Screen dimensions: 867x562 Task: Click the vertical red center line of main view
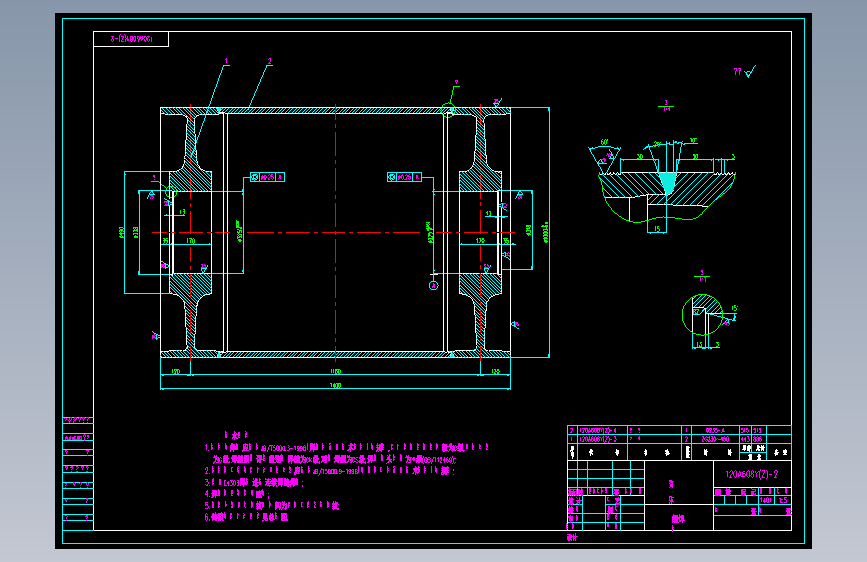point(336,232)
